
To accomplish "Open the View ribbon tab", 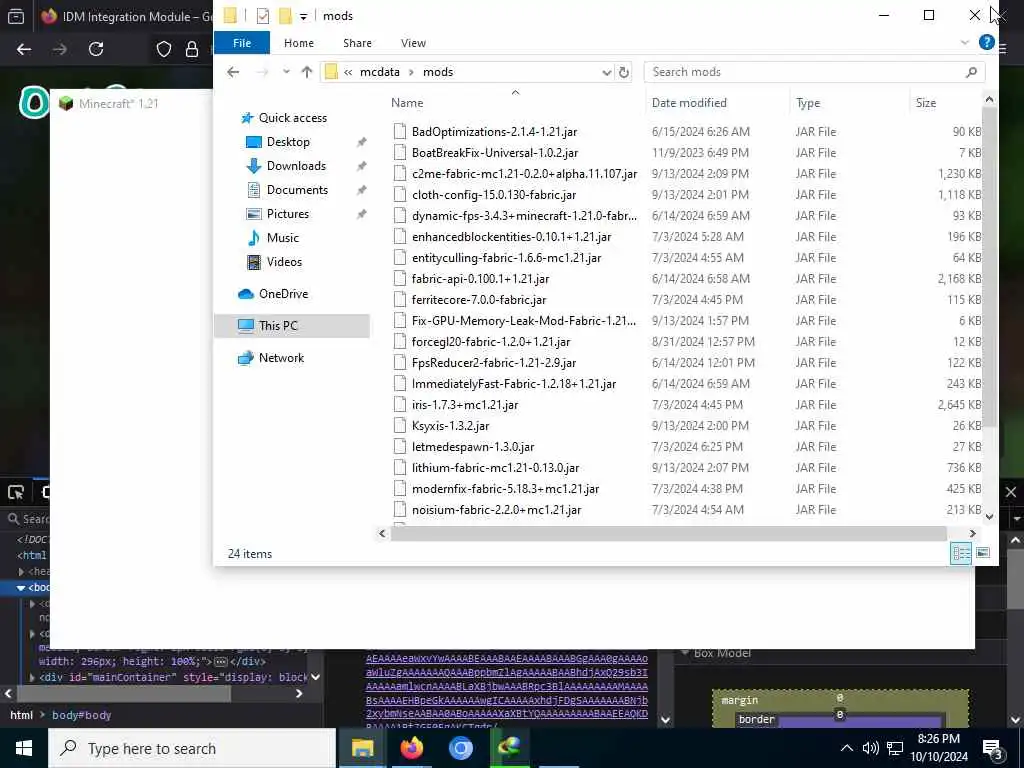I will (413, 42).
